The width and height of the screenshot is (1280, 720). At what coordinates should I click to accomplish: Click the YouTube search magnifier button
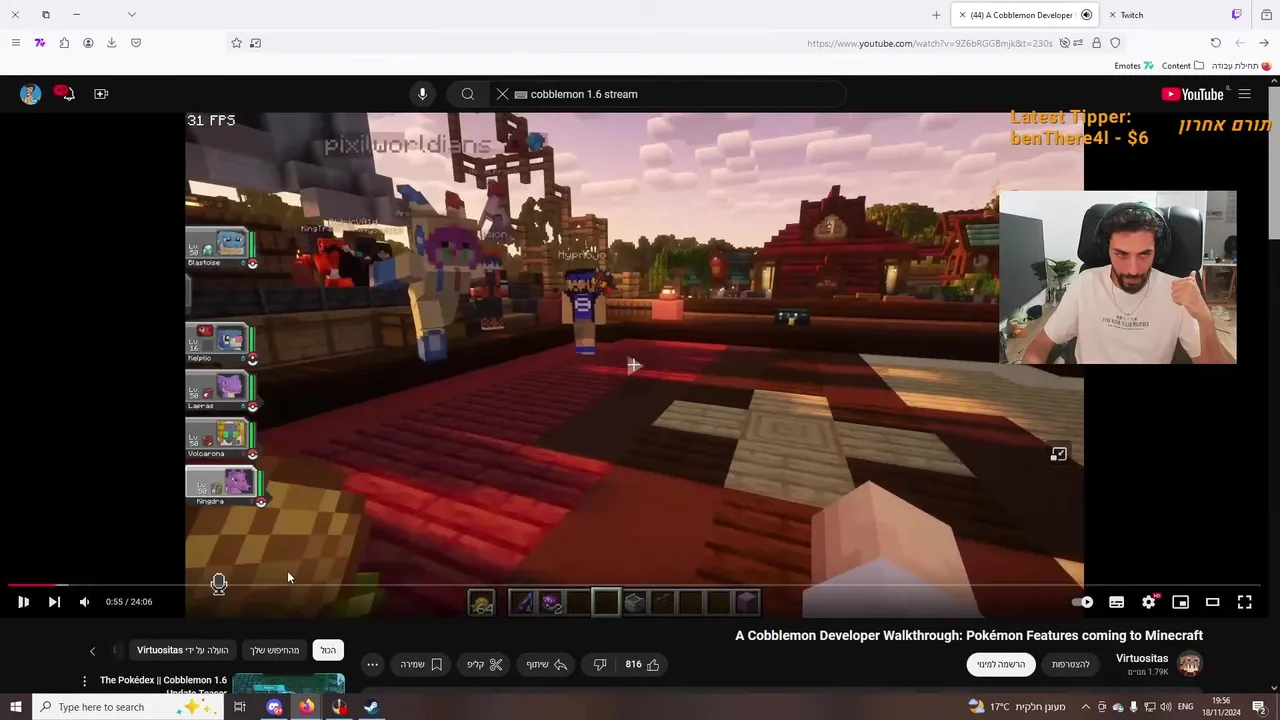(467, 94)
